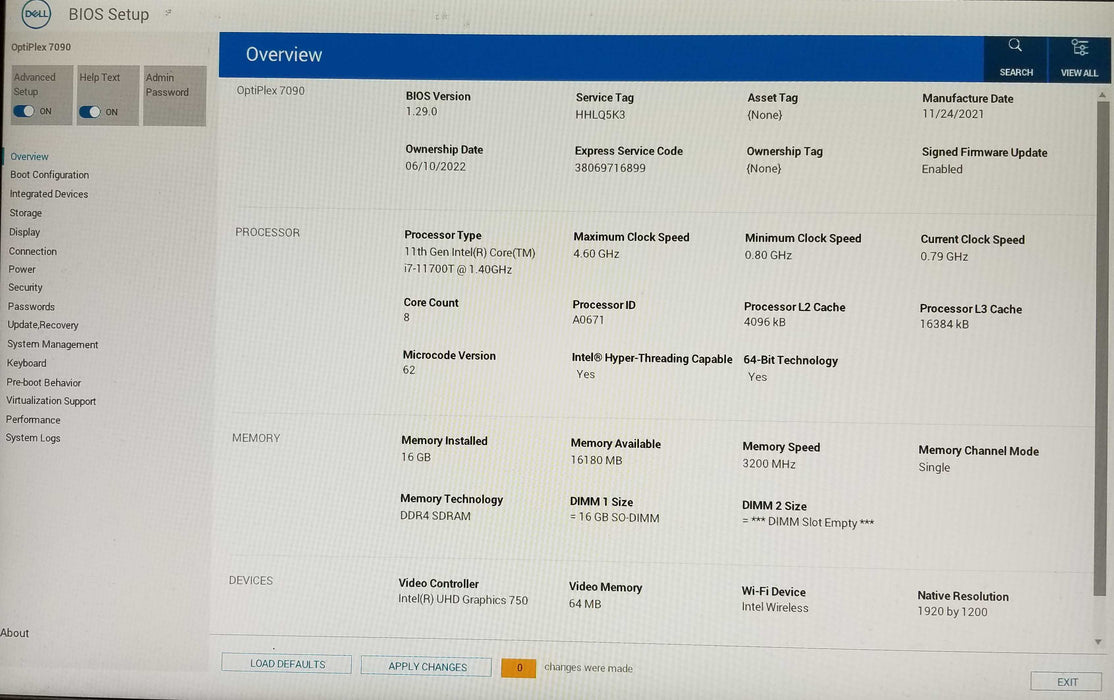The image size is (1114, 700).
Task: Click Current Clock Speed 0.79 GHz
Action: (x=944, y=257)
